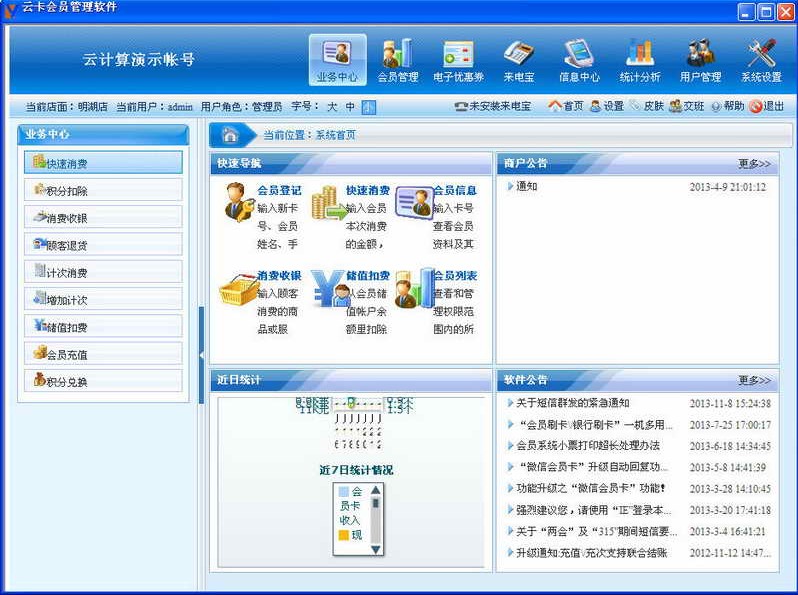The height and width of the screenshot is (595, 798).
Task: Collapse the sidebar with splitter arrow
Action: [202, 355]
